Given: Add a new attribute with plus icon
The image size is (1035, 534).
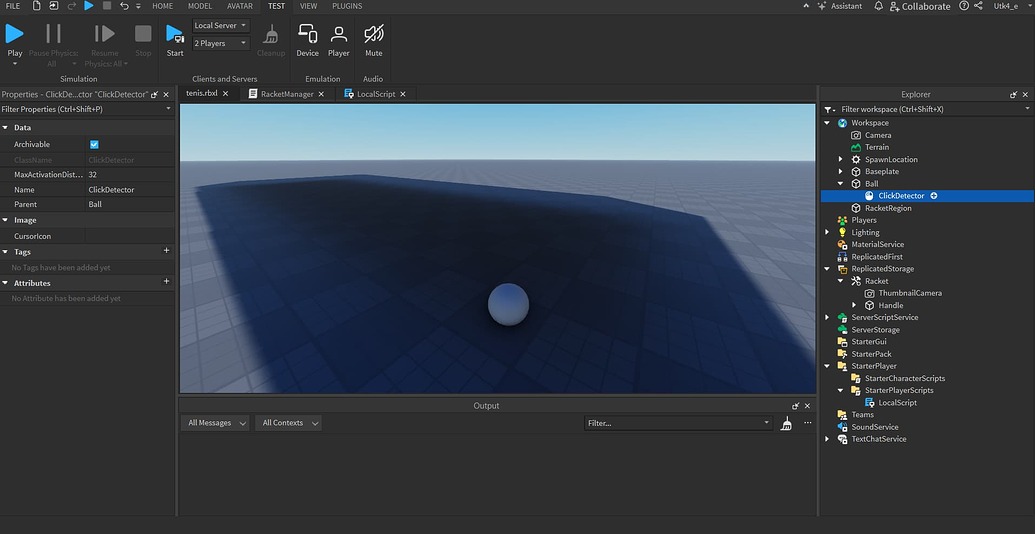Looking at the screenshot, I should tap(166, 282).
